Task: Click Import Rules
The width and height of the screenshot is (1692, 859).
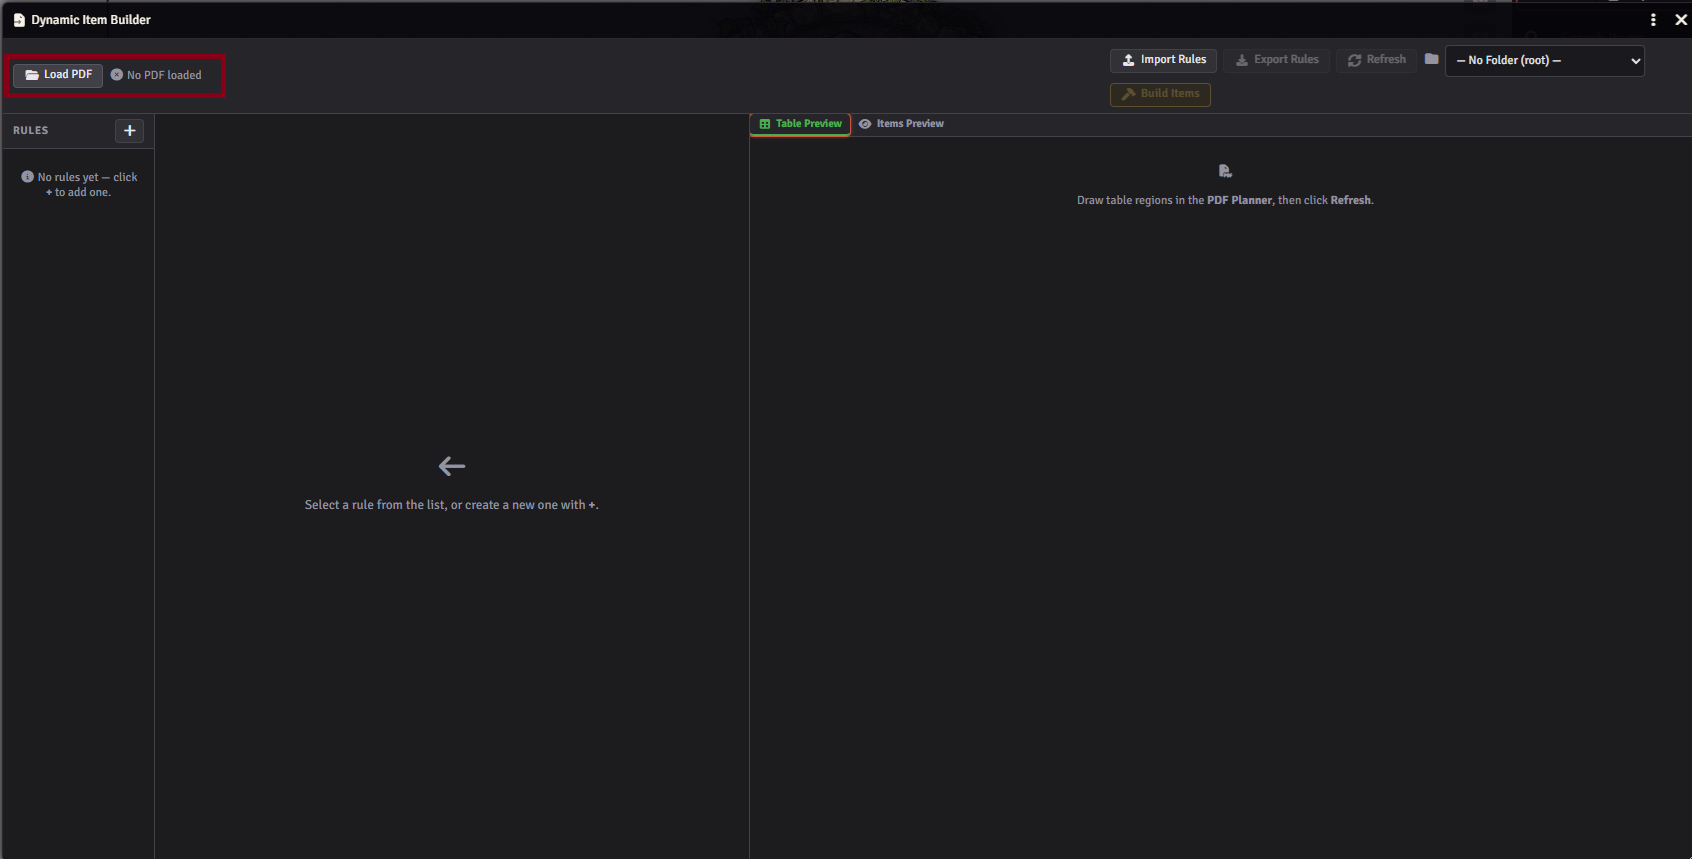Action: (x=1163, y=60)
